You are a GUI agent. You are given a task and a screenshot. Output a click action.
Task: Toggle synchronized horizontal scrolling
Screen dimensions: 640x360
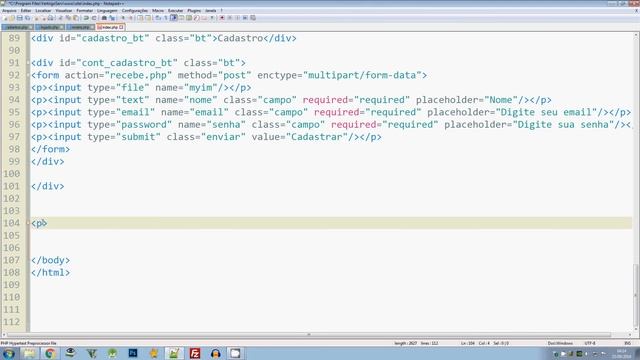point(147,18)
